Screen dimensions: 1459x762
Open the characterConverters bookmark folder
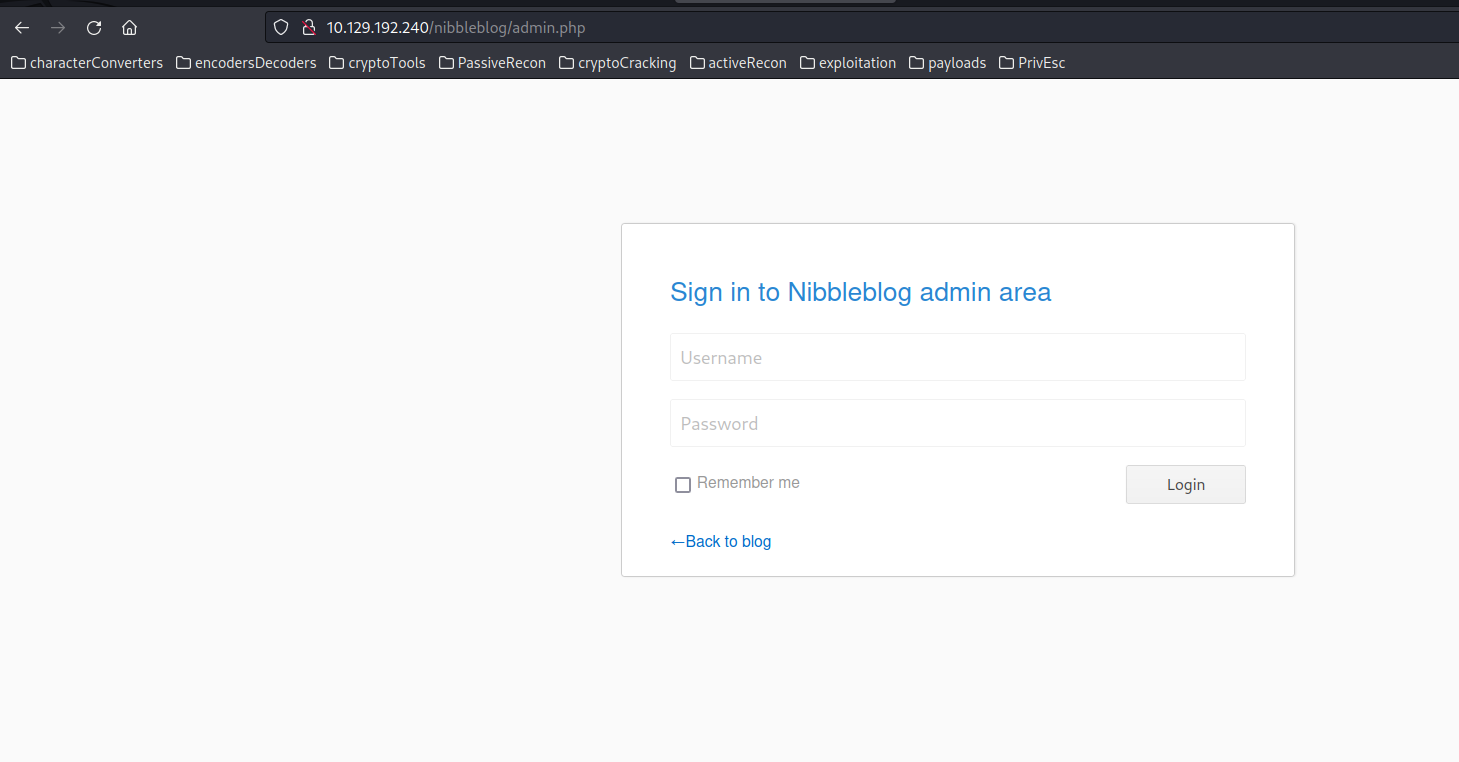(87, 63)
